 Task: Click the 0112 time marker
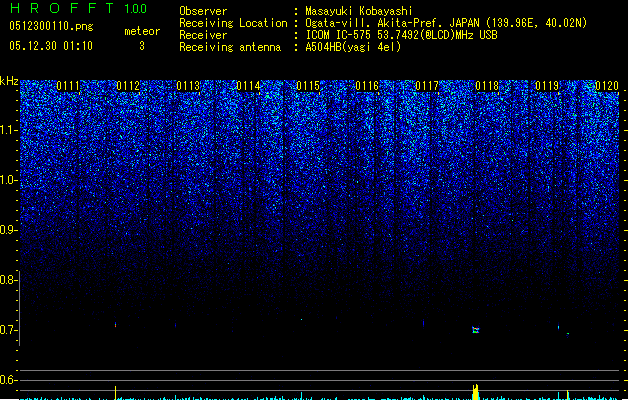click(x=128, y=86)
